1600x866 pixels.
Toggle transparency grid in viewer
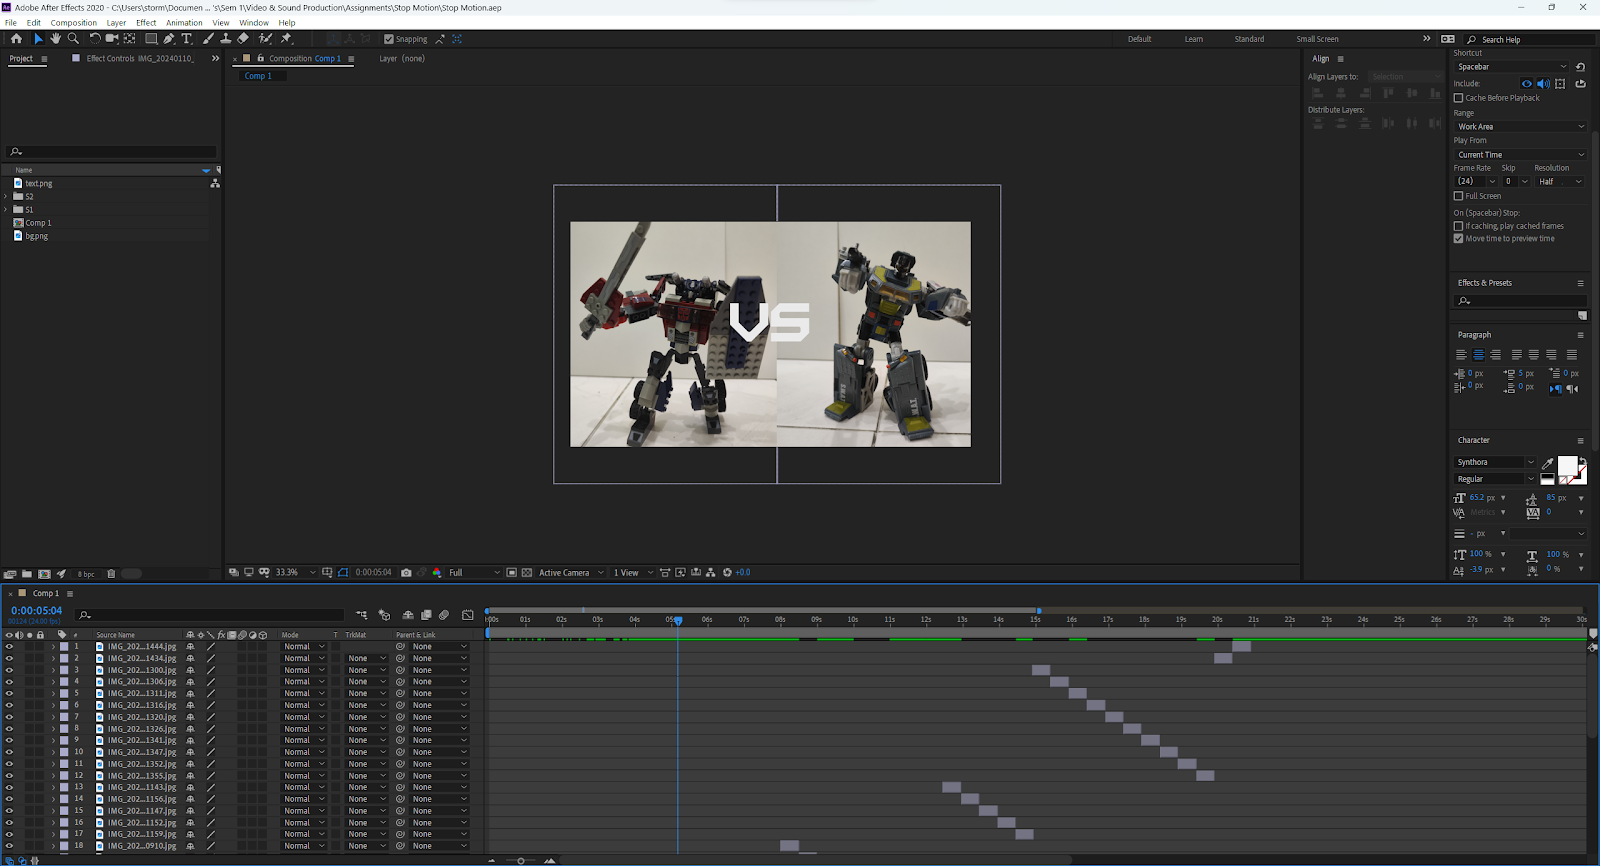tap(527, 573)
